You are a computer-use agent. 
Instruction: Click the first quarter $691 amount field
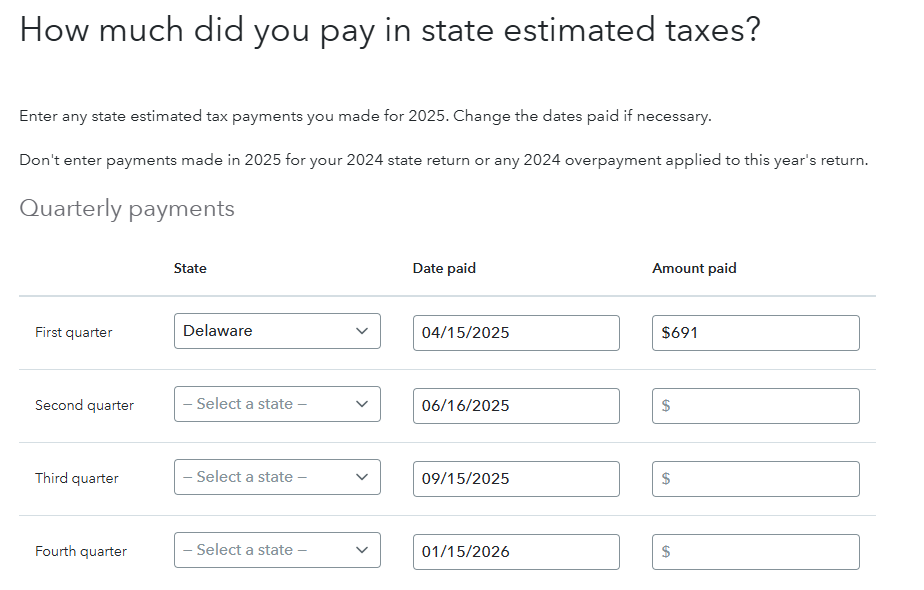click(755, 333)
